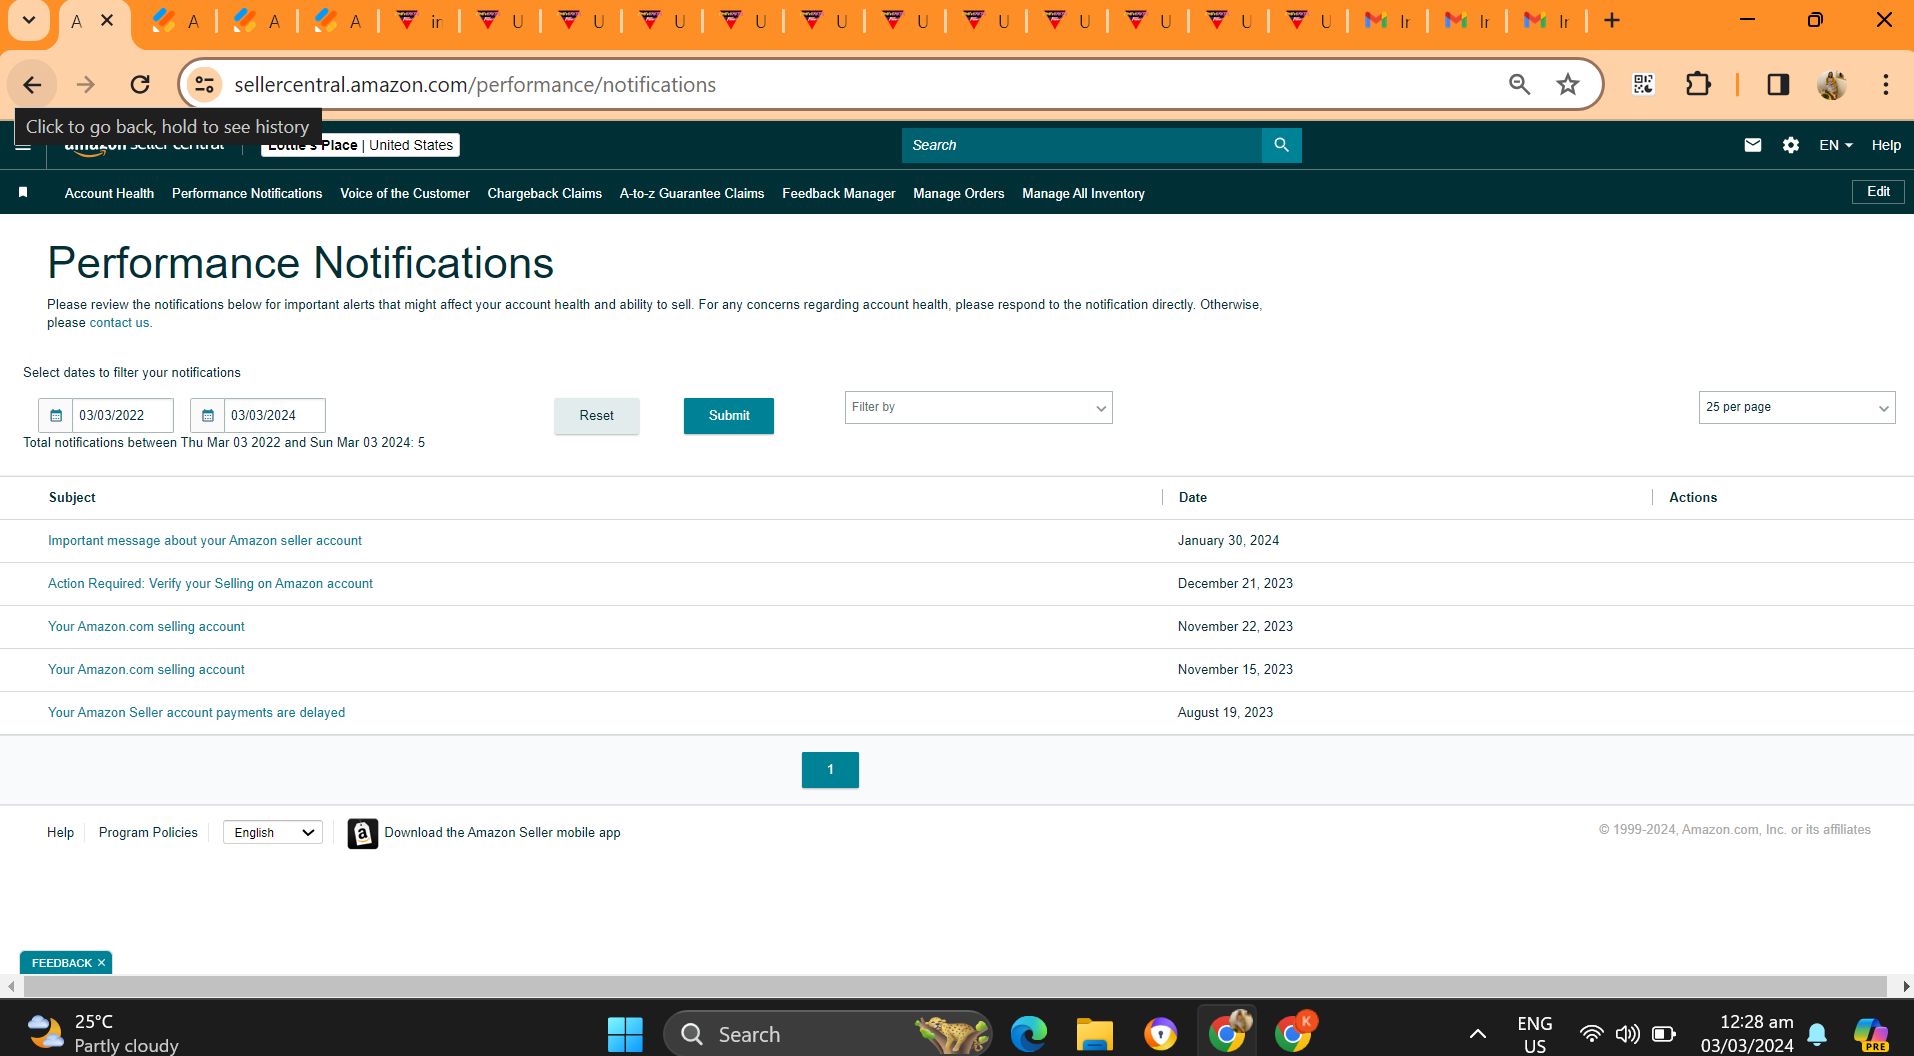
Task: Open the November 22 selling account notification
Action: tap(146, 627)
